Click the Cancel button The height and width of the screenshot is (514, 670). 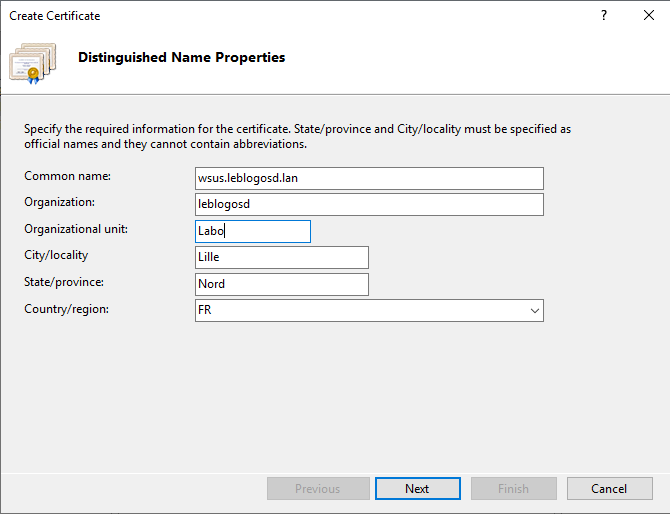[608, 489]
